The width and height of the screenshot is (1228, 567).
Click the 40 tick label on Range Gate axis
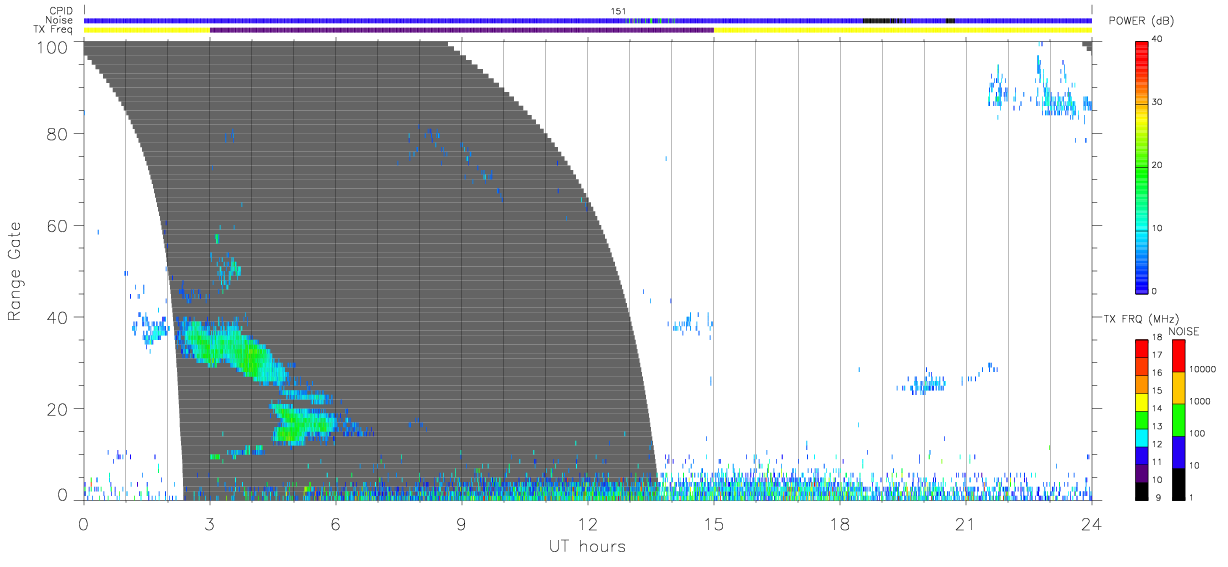[59, 317]
